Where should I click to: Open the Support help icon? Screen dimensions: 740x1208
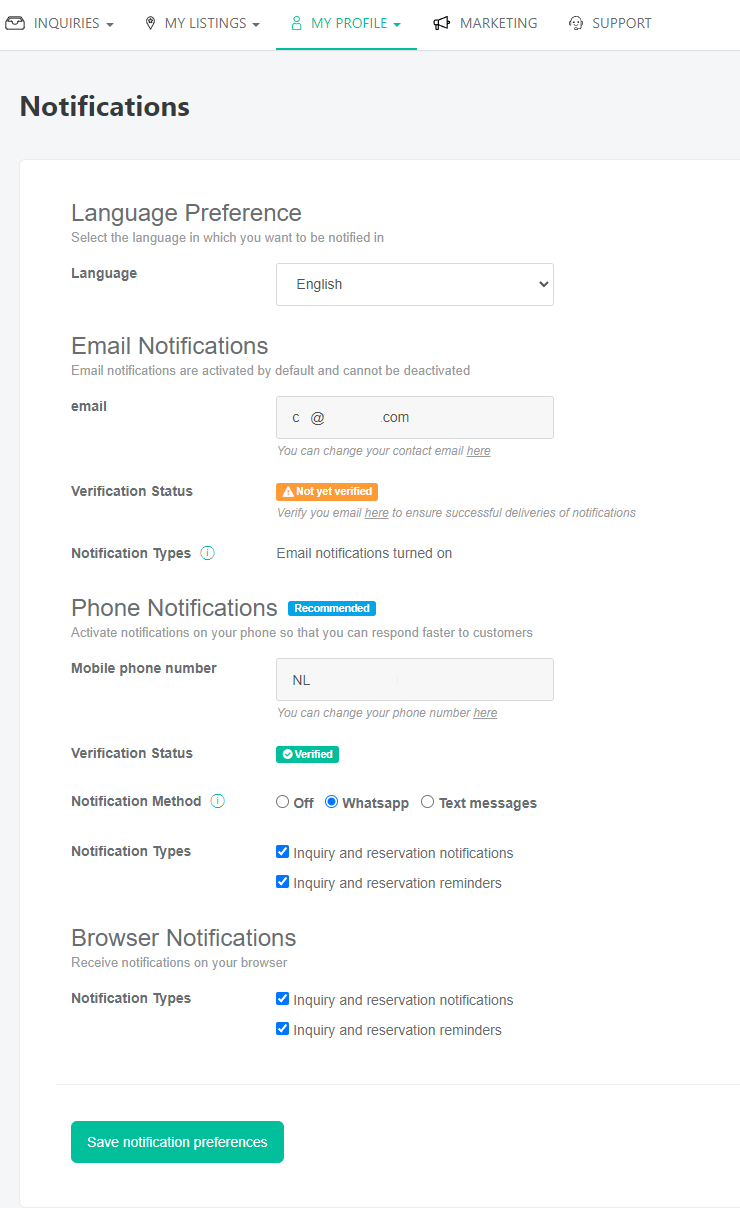tap(575, 22)
